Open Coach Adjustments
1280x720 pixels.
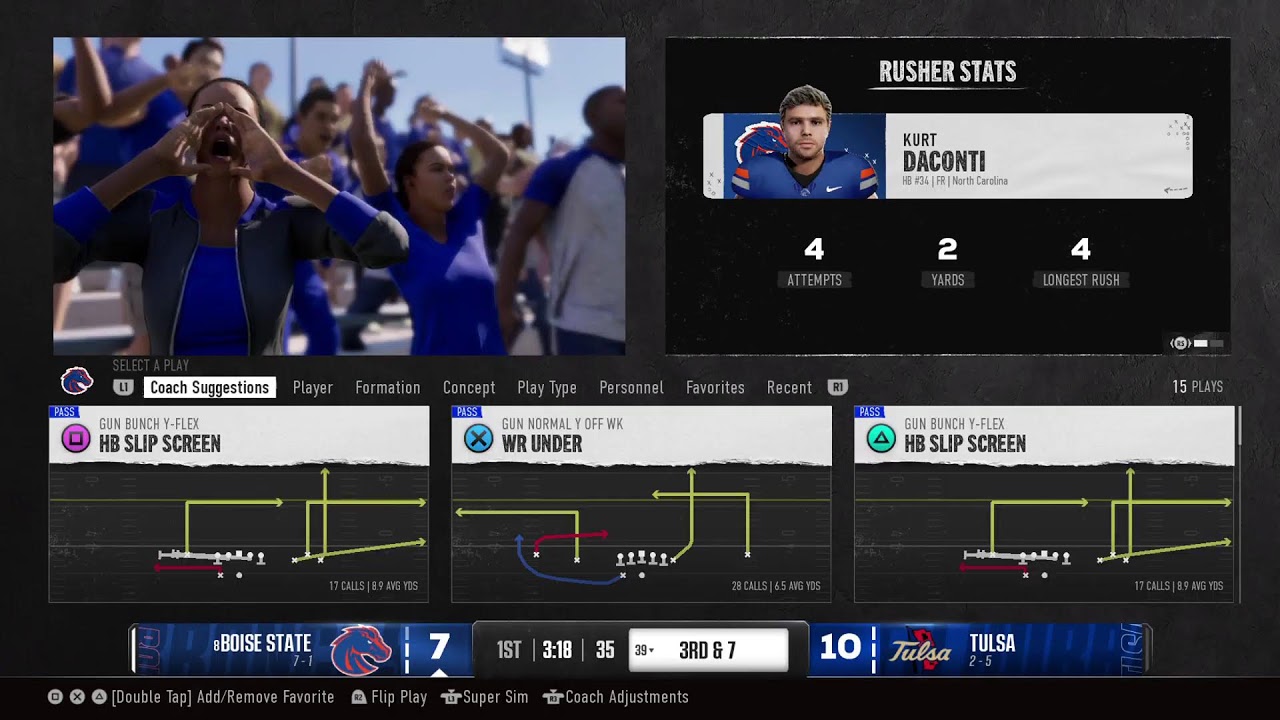click(x=627, y=697)
